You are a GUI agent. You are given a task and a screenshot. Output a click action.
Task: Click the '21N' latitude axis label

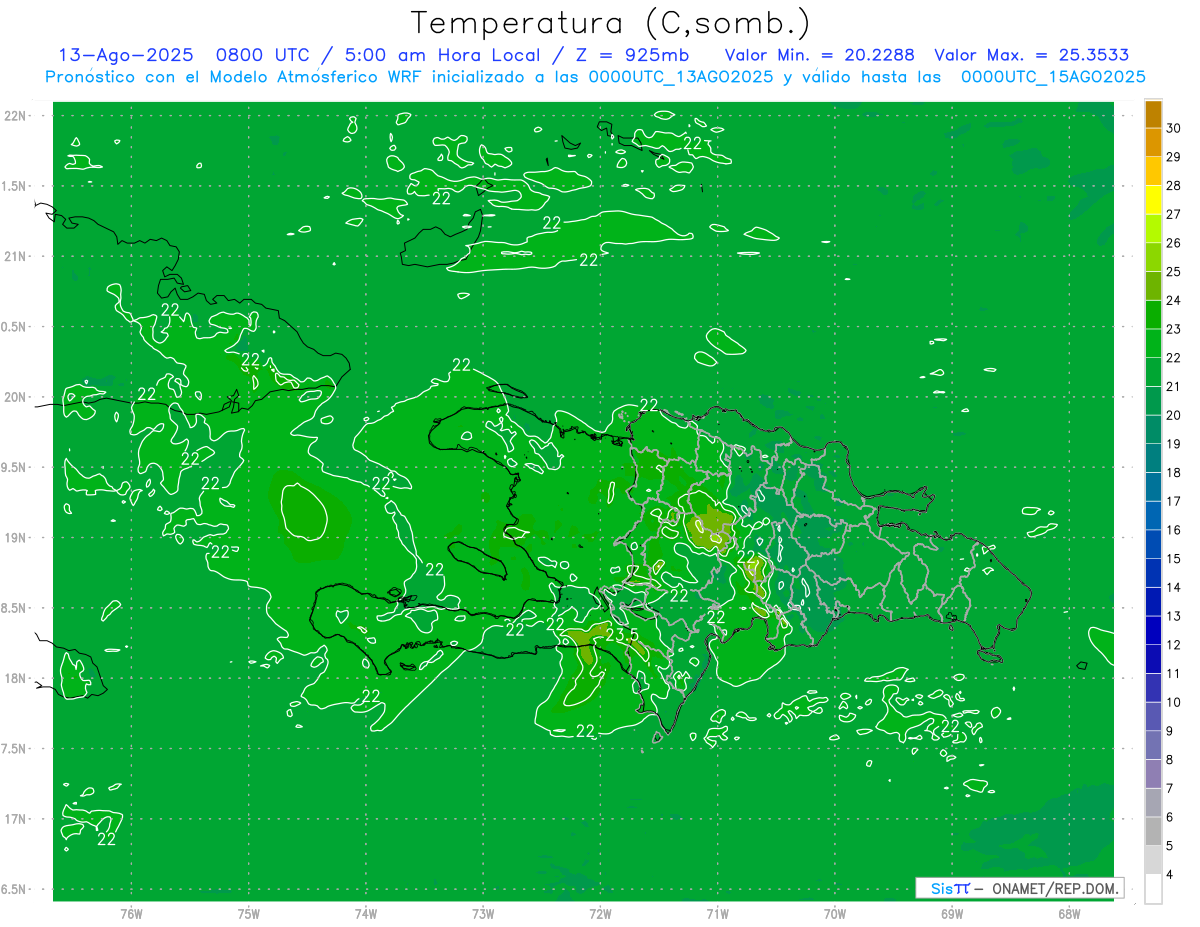[x=15, y=257]
